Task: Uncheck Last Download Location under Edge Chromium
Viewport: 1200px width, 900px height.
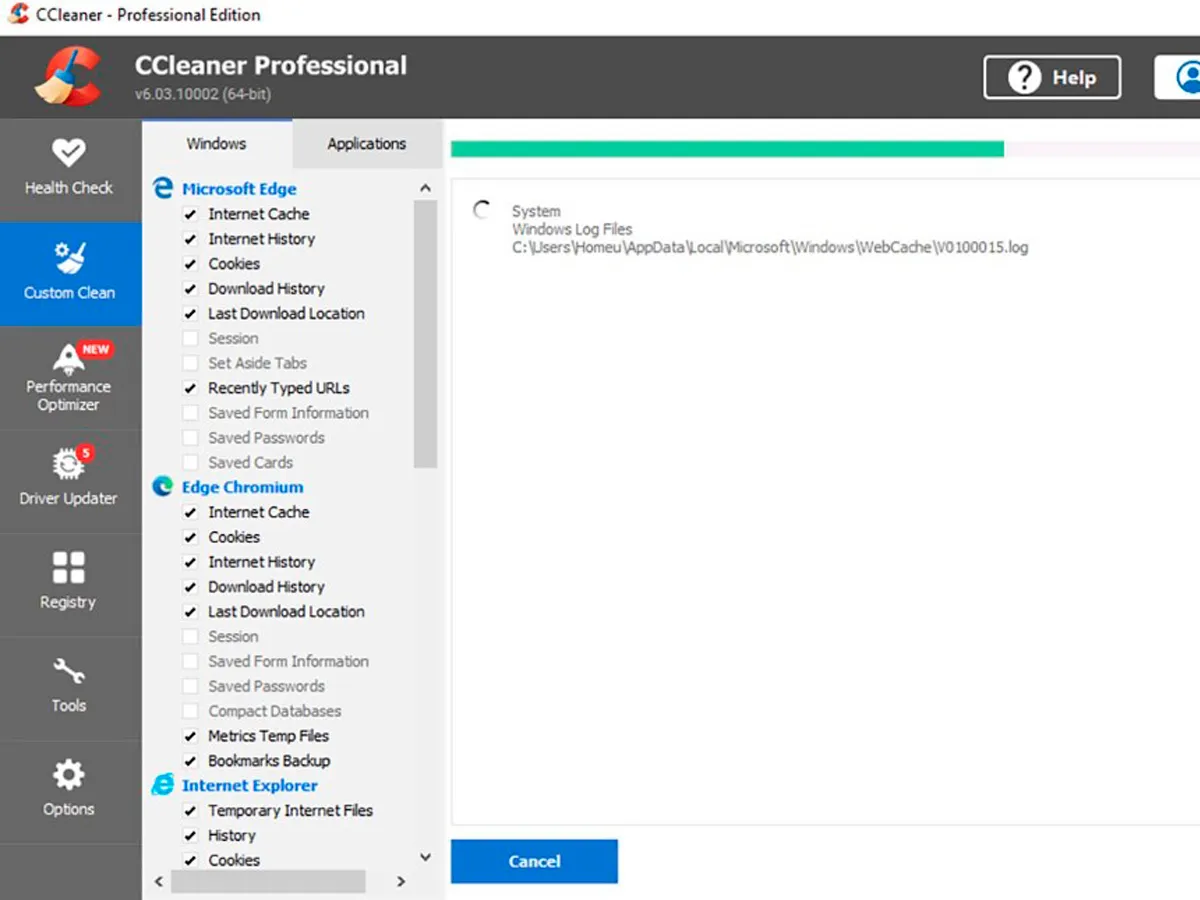Action: (190, 612)
